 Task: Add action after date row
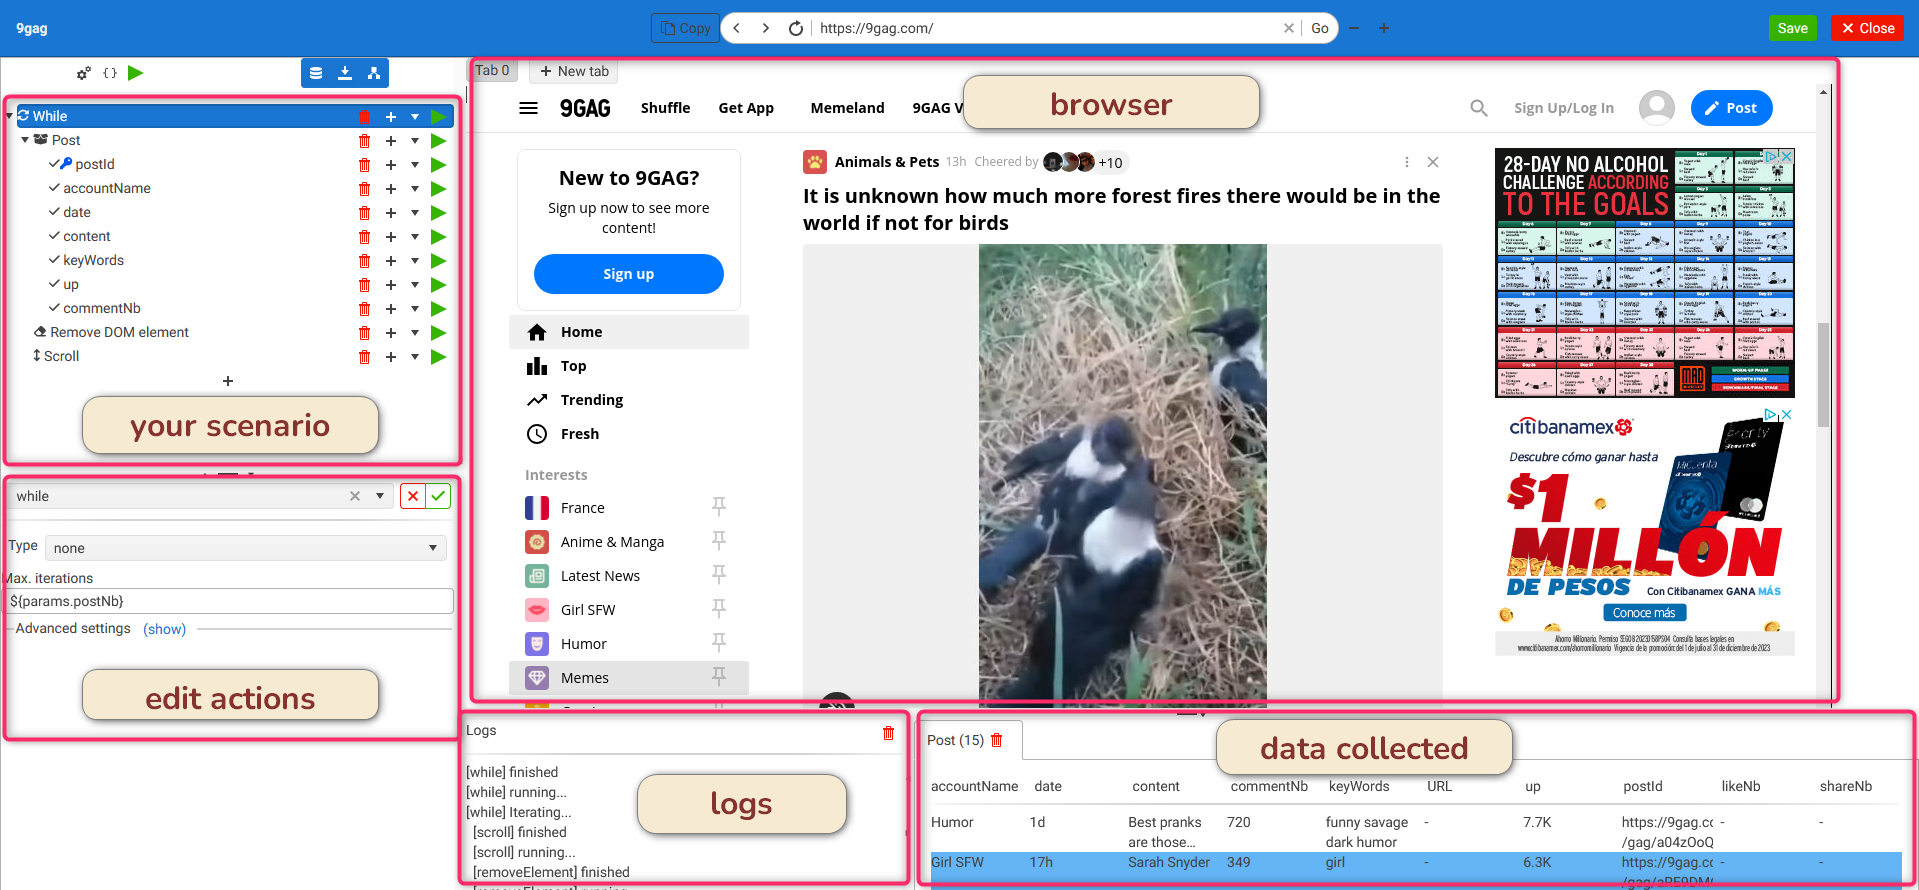(391, 213)
